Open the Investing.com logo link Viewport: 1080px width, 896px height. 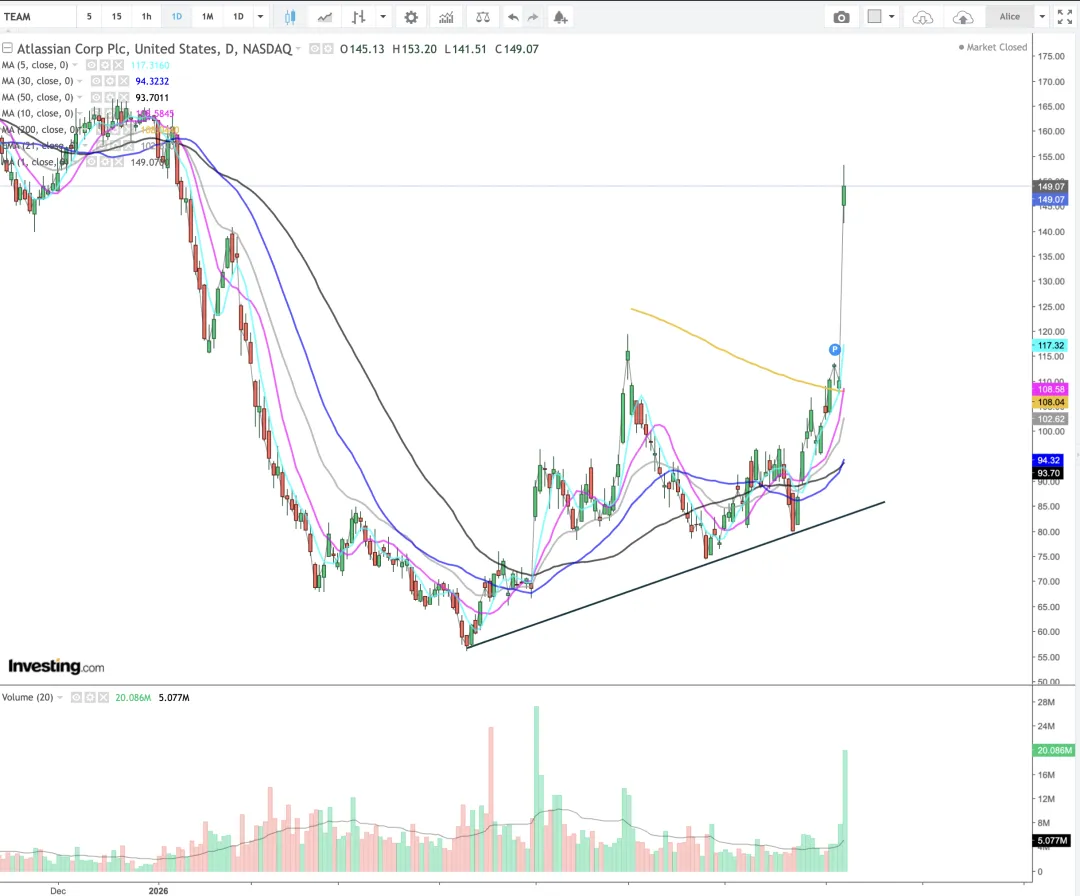tap(56, 666)
